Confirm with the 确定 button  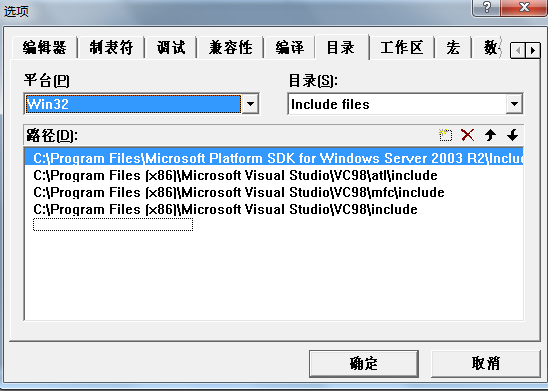pos(363,363)
